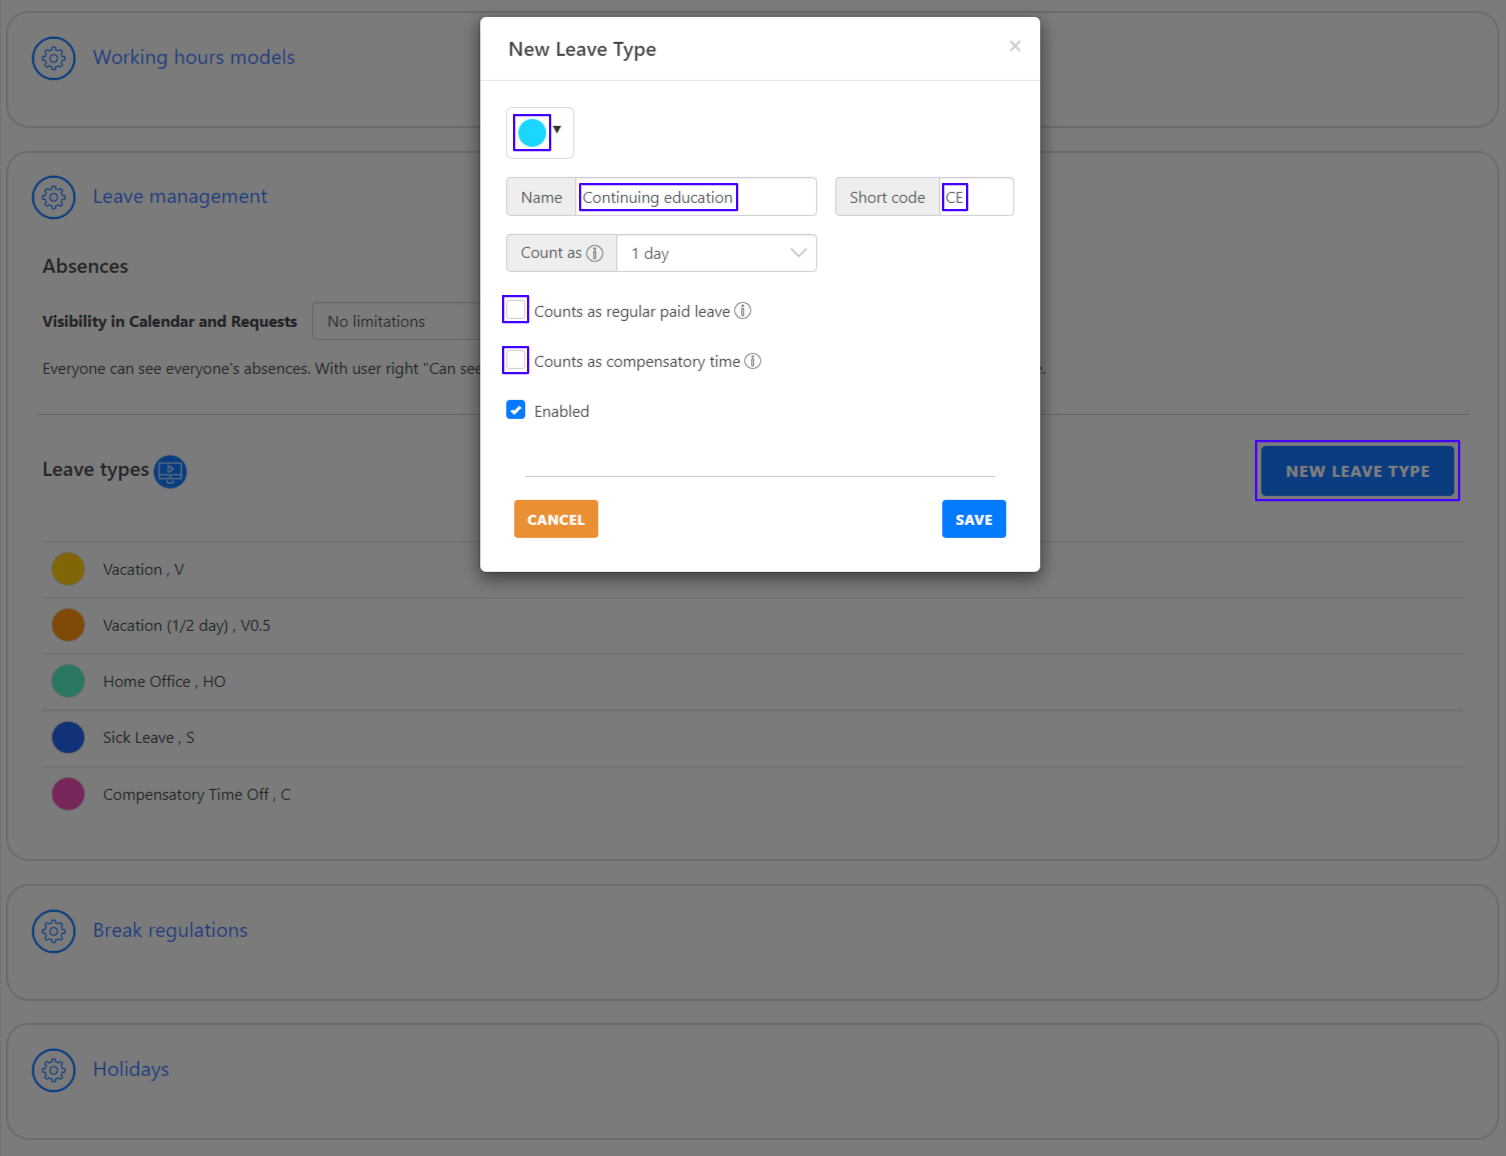Click the info icon beside Count as

pyautogui.click(x=594, y=252)
